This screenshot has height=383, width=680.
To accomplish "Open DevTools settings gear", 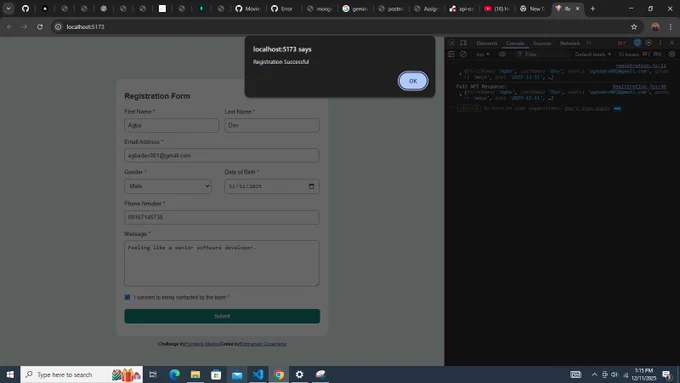I will 648,43.
